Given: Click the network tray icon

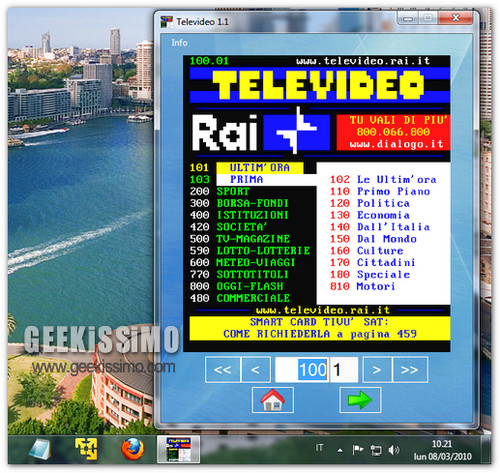Looking at the screenshot, I should (376, 450).
